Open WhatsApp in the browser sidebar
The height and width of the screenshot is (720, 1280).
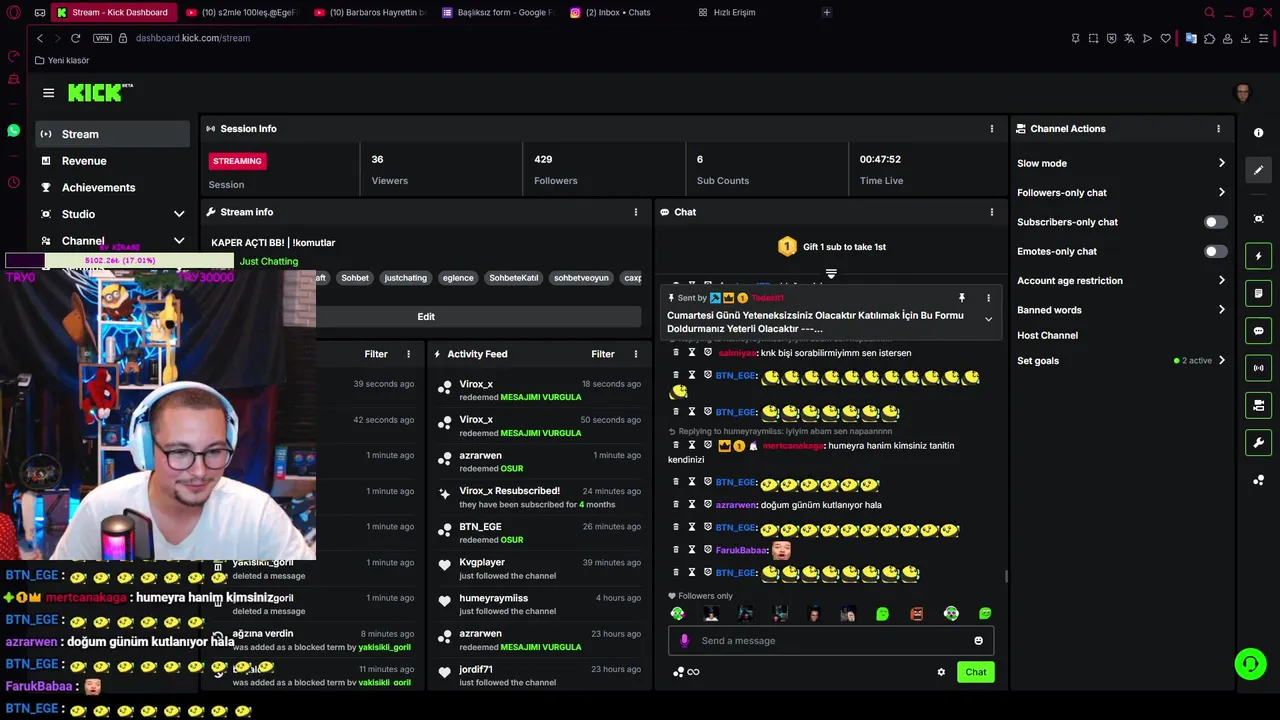coord(13,130)
